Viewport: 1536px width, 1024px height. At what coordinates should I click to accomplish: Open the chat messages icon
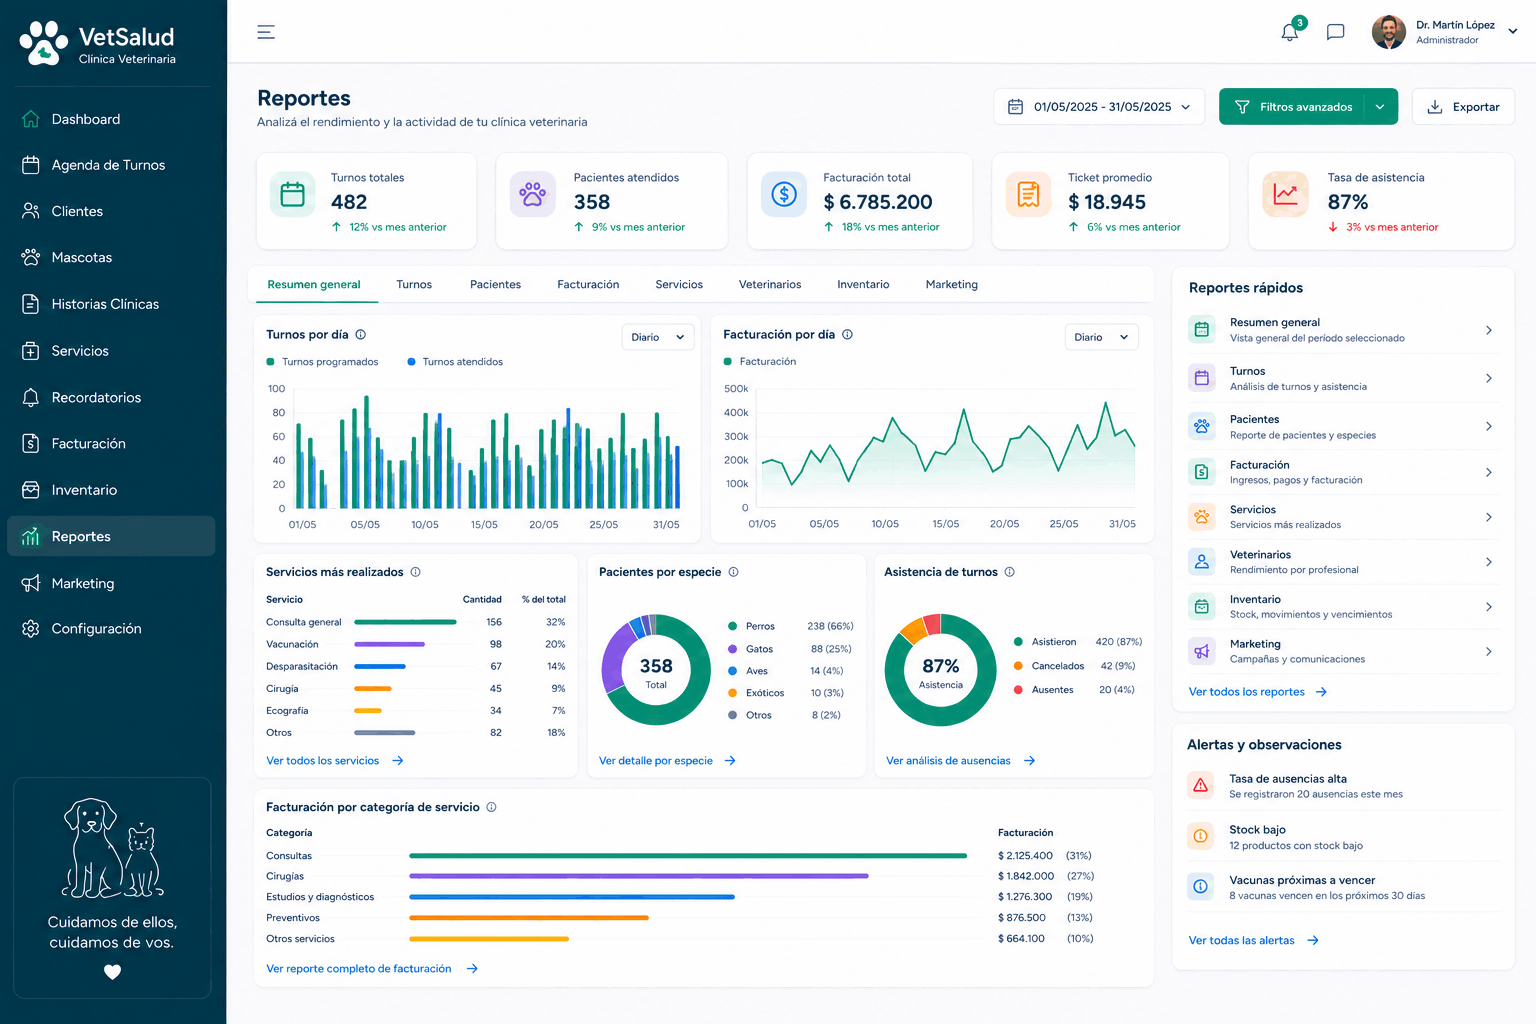[1335, 32]
